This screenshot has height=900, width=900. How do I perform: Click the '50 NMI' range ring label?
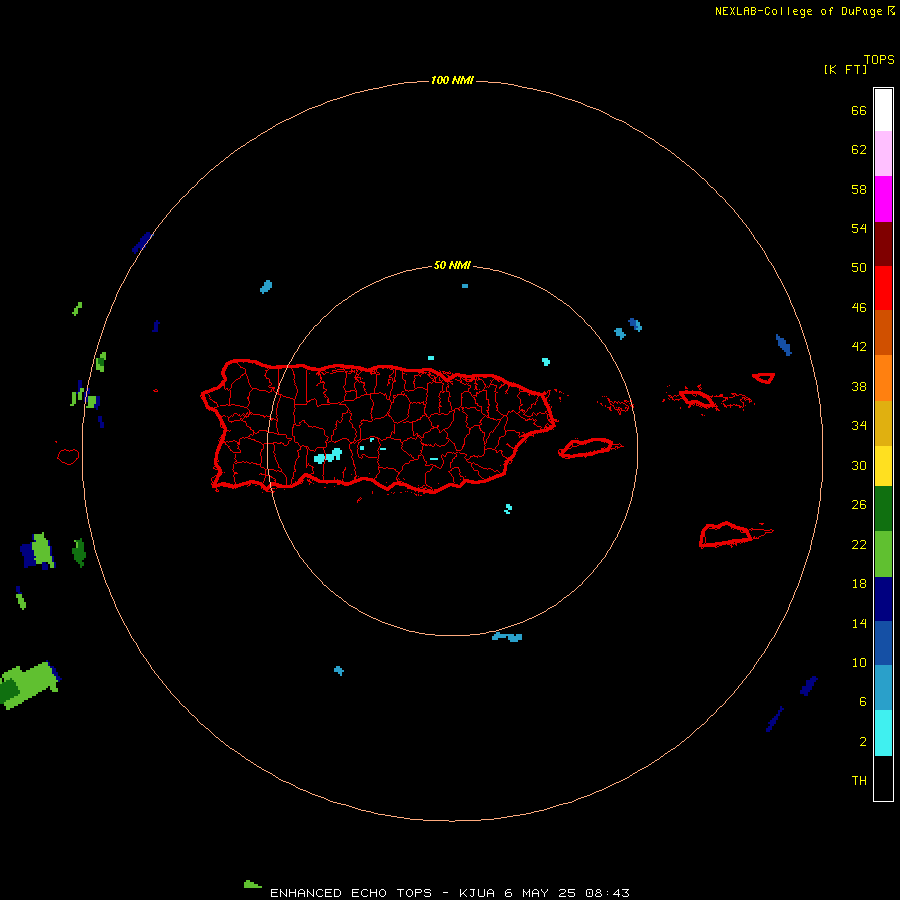(x=452, y=265)
